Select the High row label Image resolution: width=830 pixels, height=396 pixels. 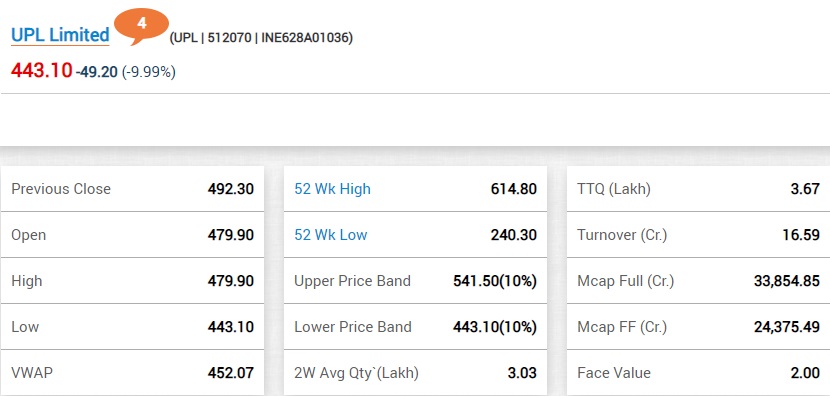tap(26, 281)
